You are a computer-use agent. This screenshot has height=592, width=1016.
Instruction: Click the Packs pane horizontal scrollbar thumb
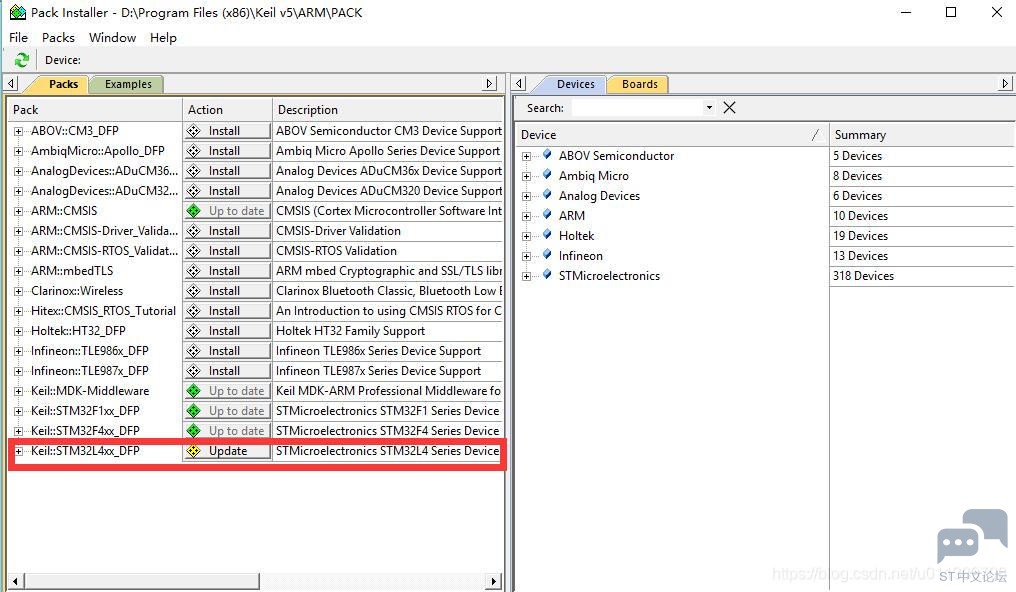pos(142,581)
